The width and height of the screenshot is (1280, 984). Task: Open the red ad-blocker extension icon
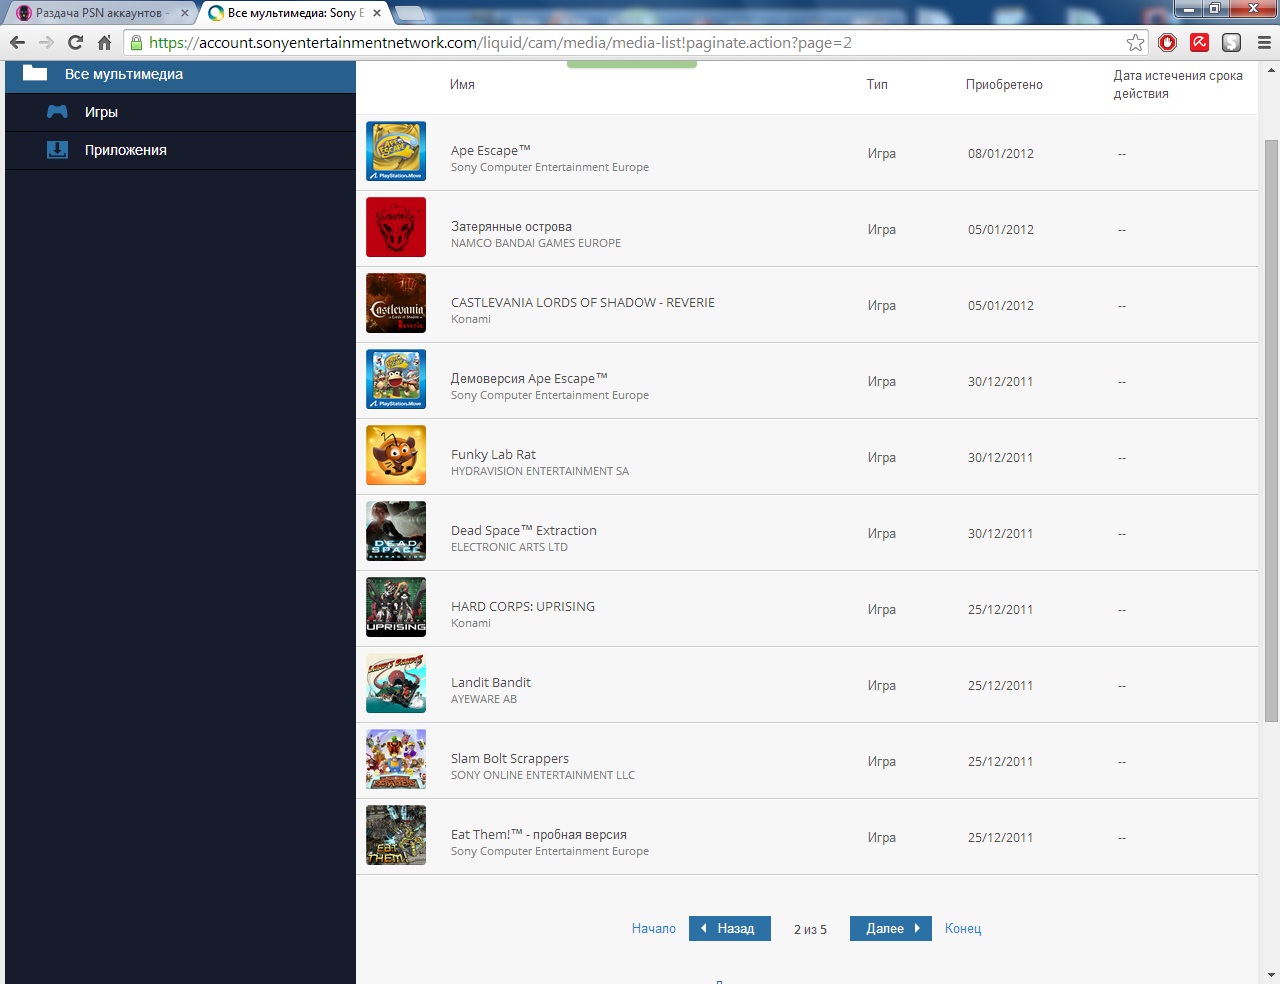tap(1167, 42)
